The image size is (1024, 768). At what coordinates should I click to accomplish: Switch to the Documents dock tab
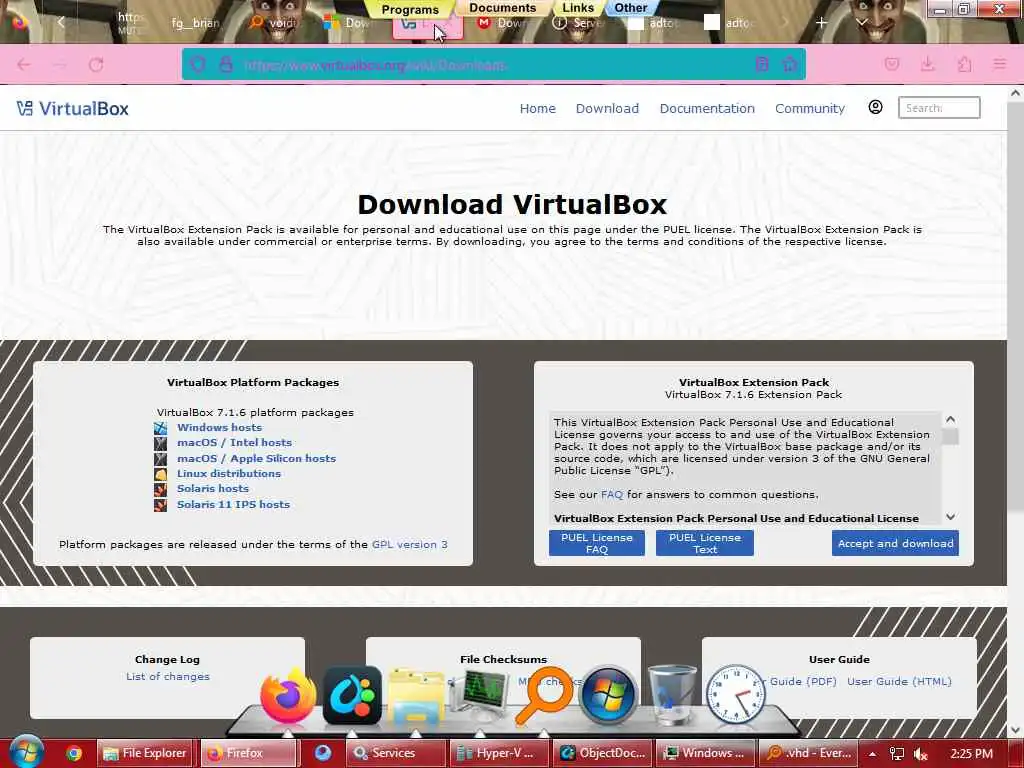pos(502,8)
